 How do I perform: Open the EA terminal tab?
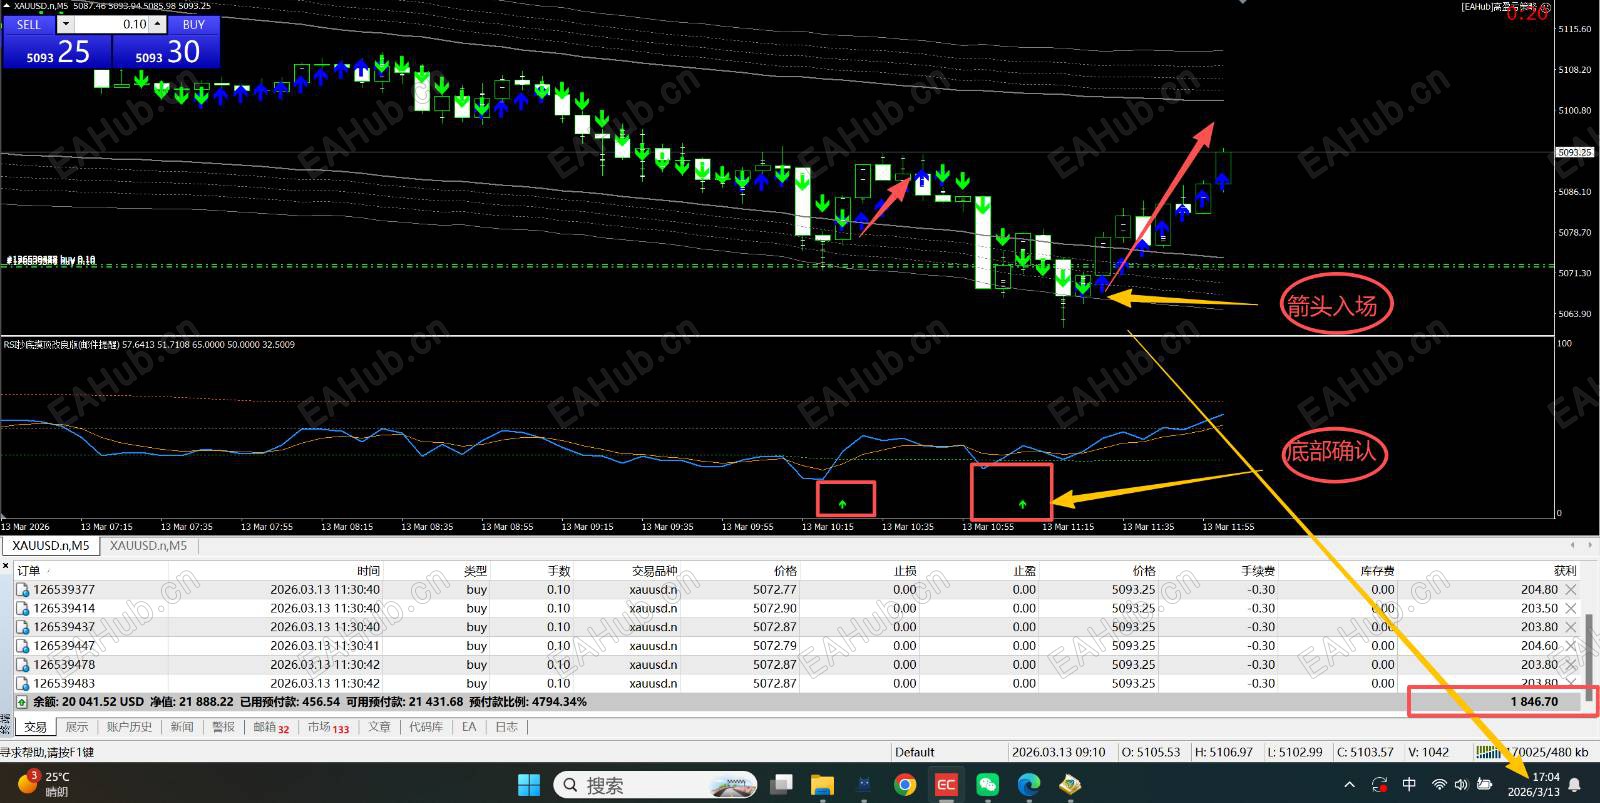pyautogui.click(x=469, y=727)
